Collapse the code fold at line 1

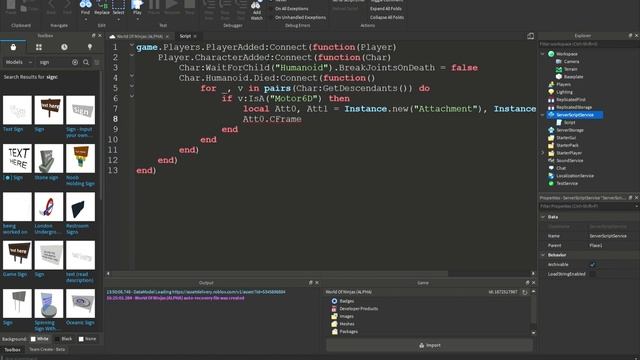coord(132,45)
